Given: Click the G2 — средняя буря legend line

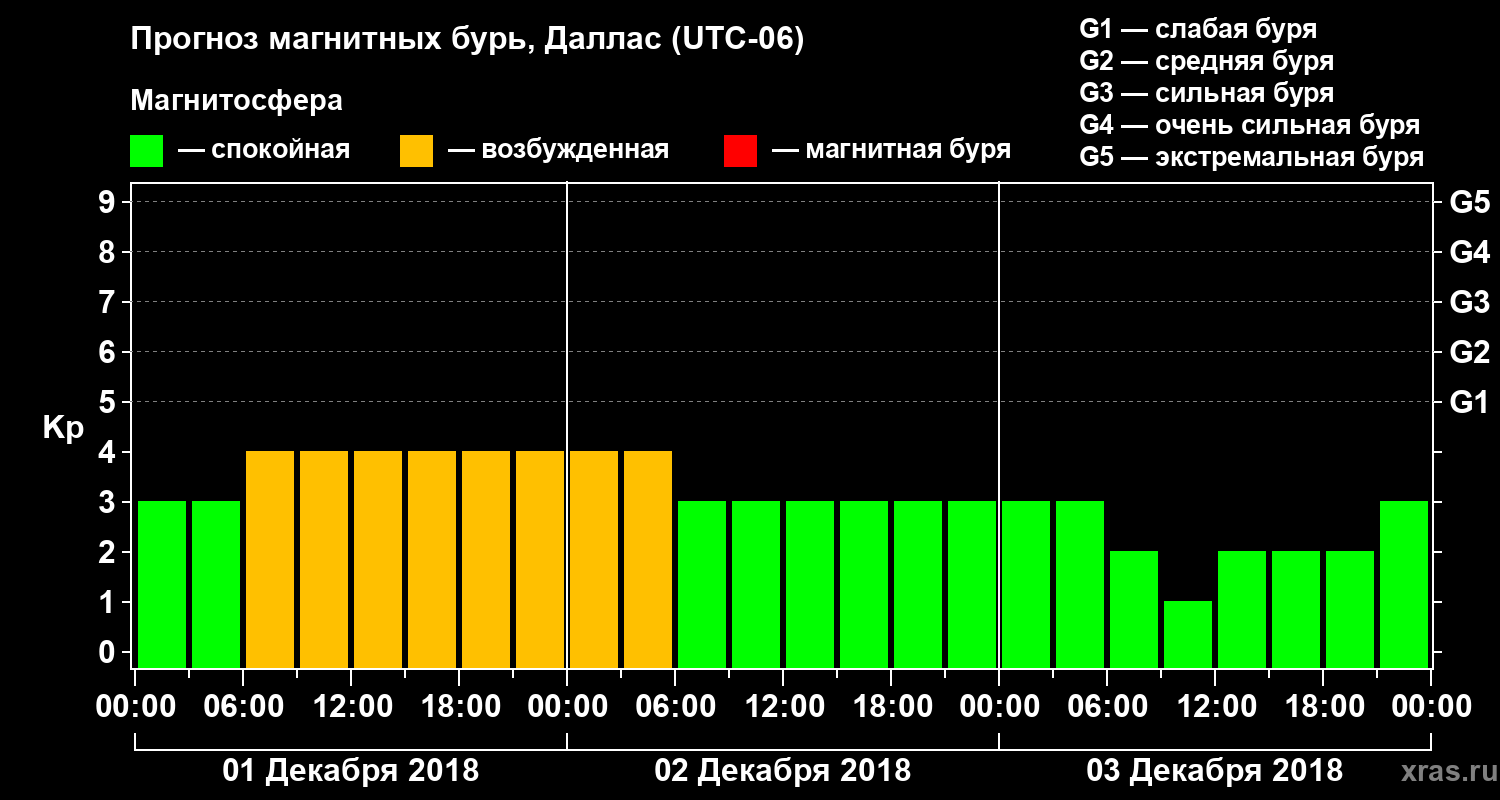Looking at the screenshot, I should (1207, 61).
